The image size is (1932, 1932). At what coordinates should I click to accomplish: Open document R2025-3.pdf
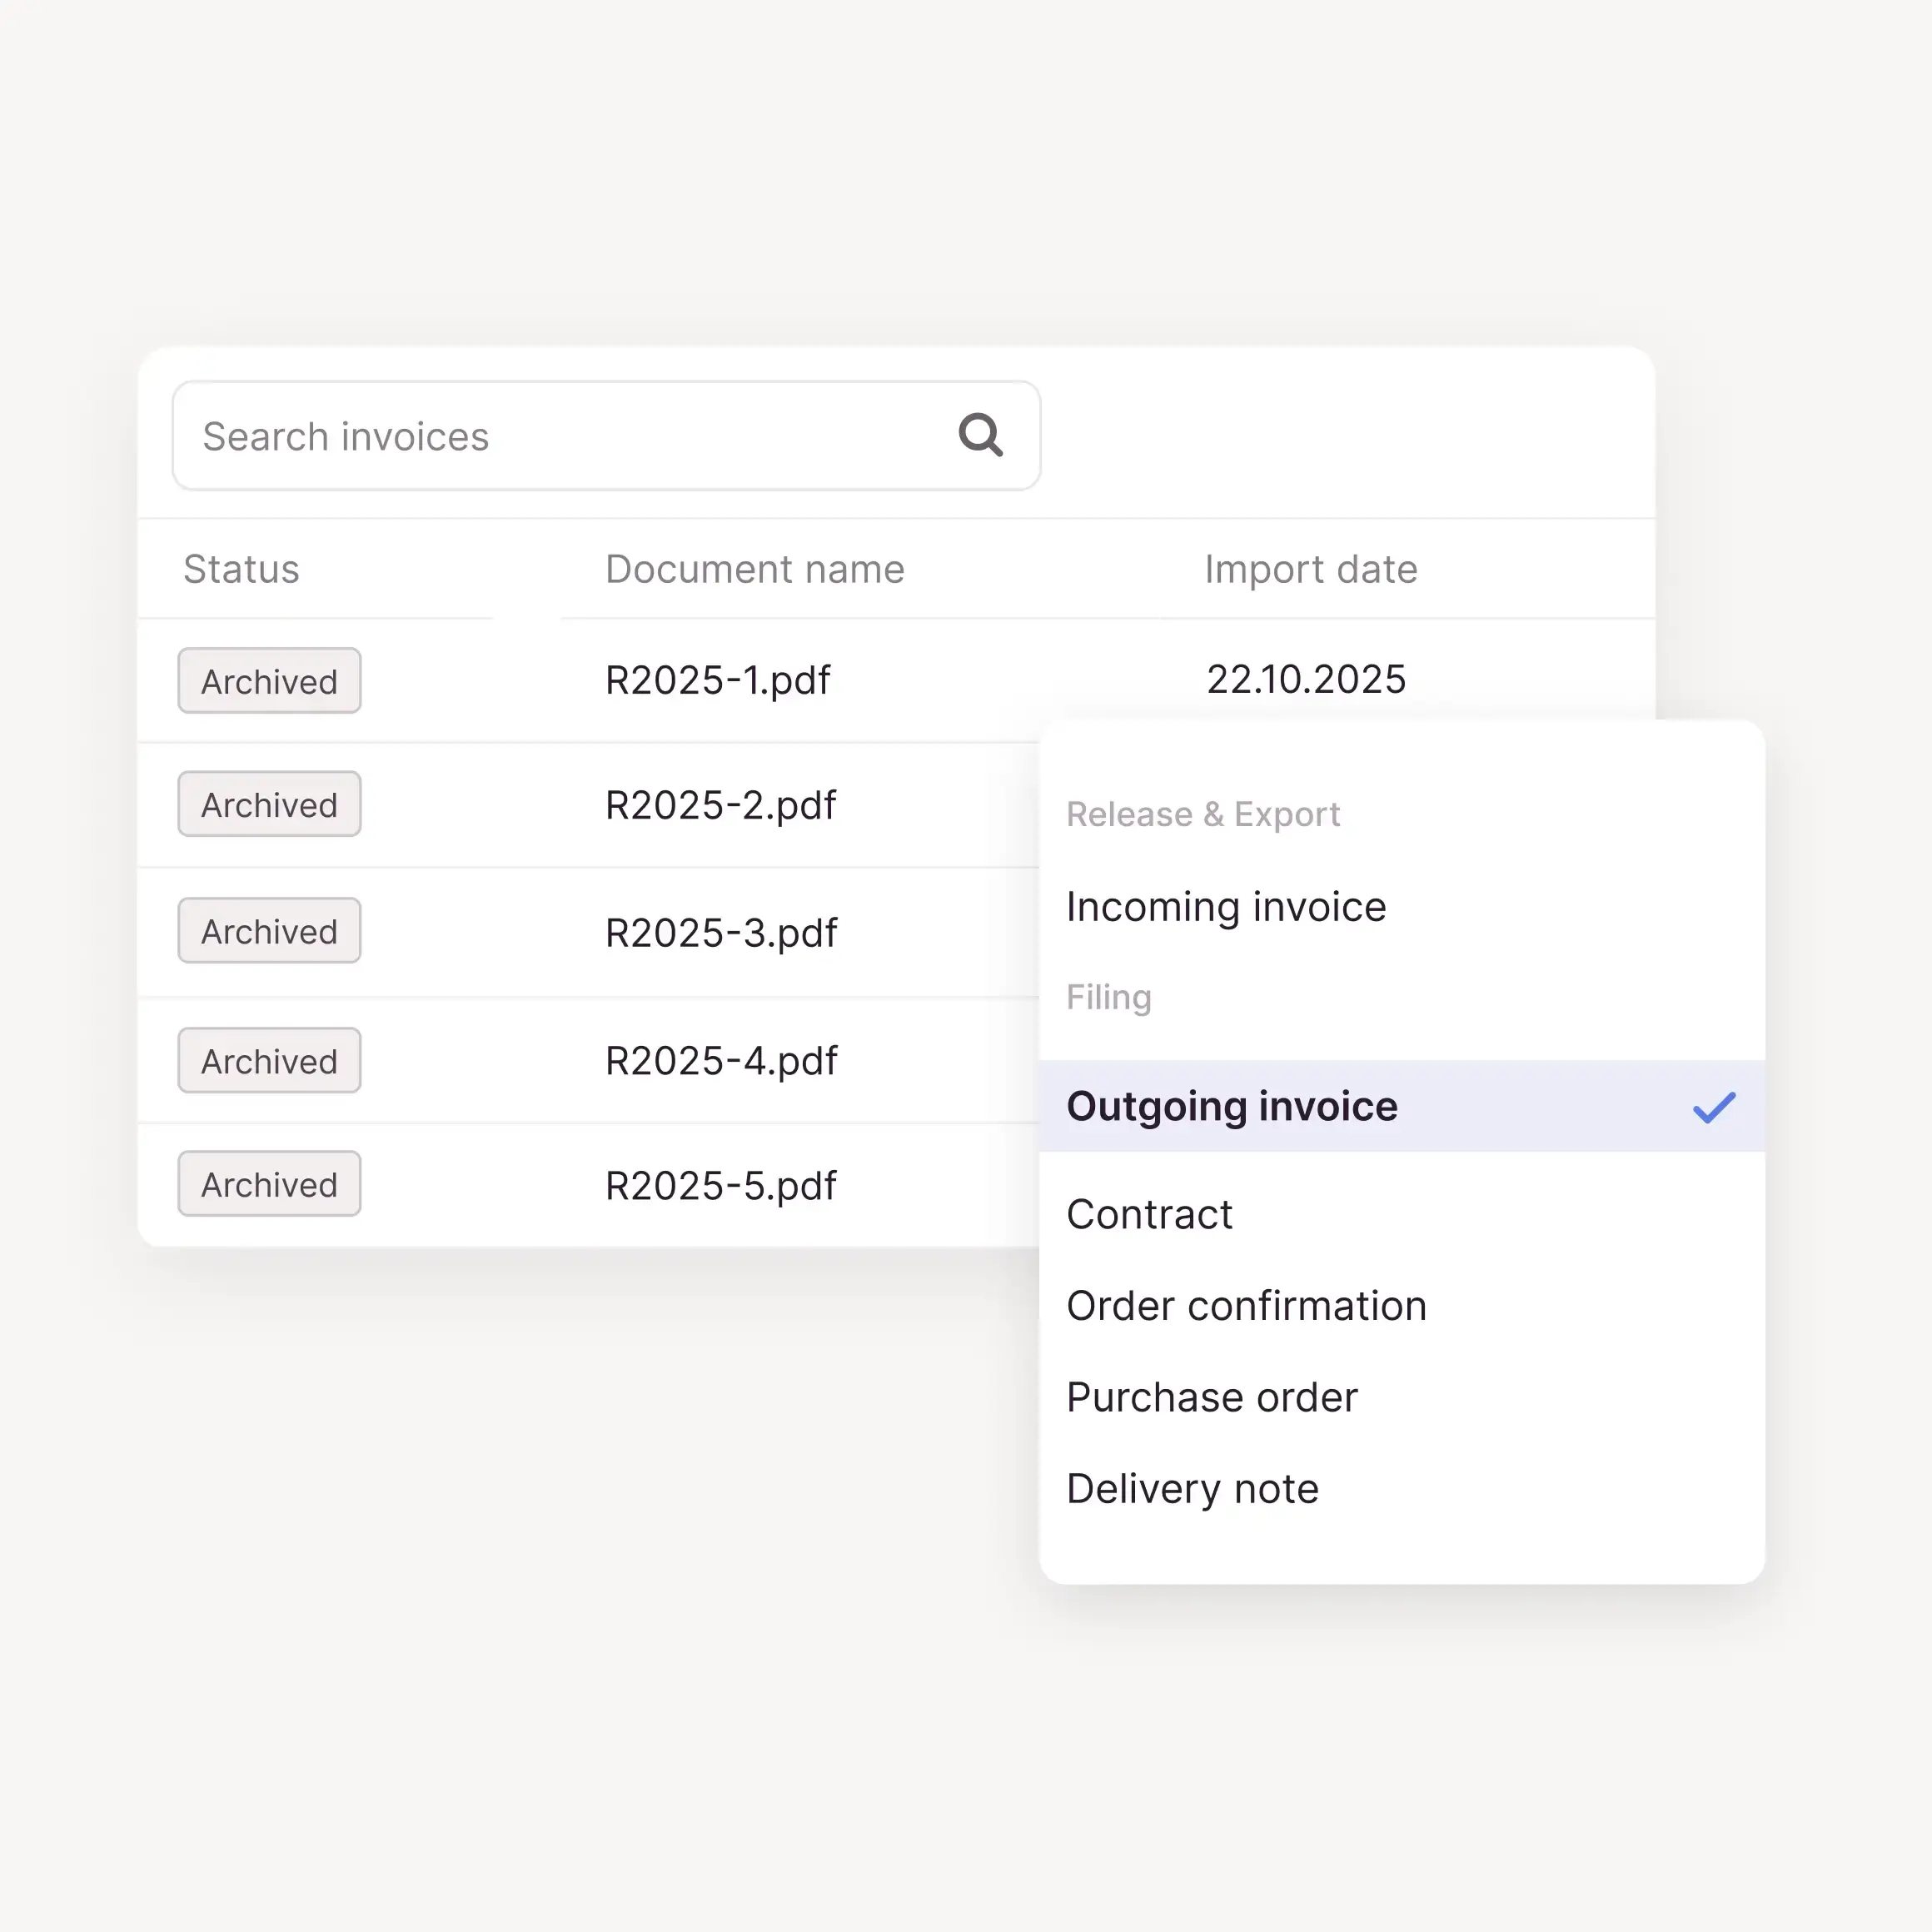coord(720,932)
